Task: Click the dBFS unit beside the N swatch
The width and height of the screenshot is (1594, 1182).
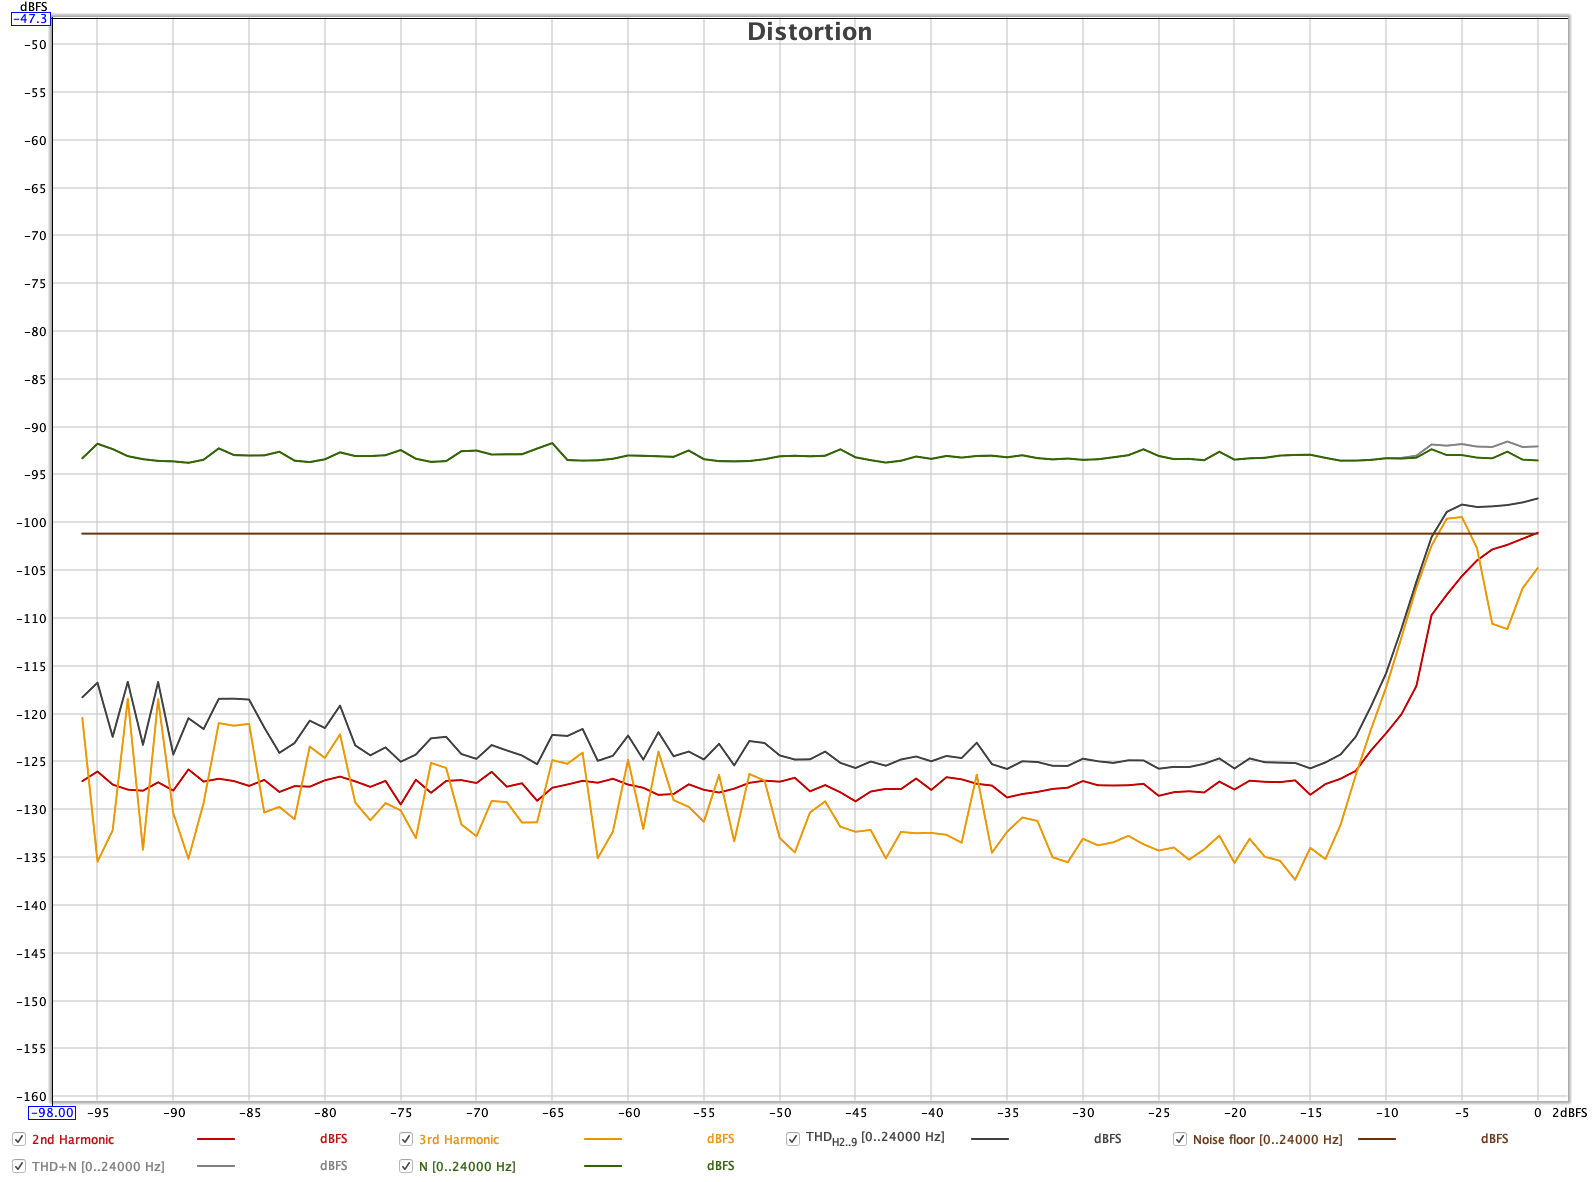Action: 721,1166
